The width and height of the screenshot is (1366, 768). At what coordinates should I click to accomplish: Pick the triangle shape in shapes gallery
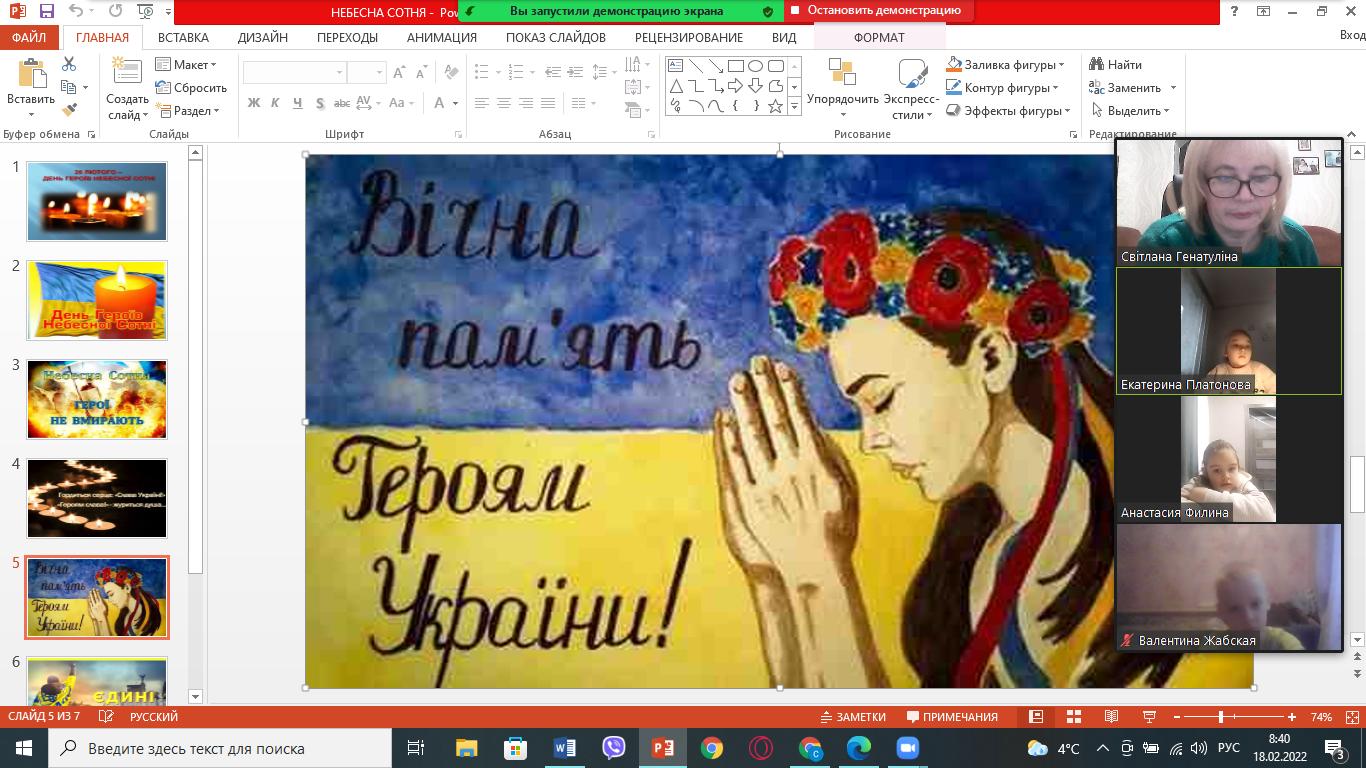676,86
